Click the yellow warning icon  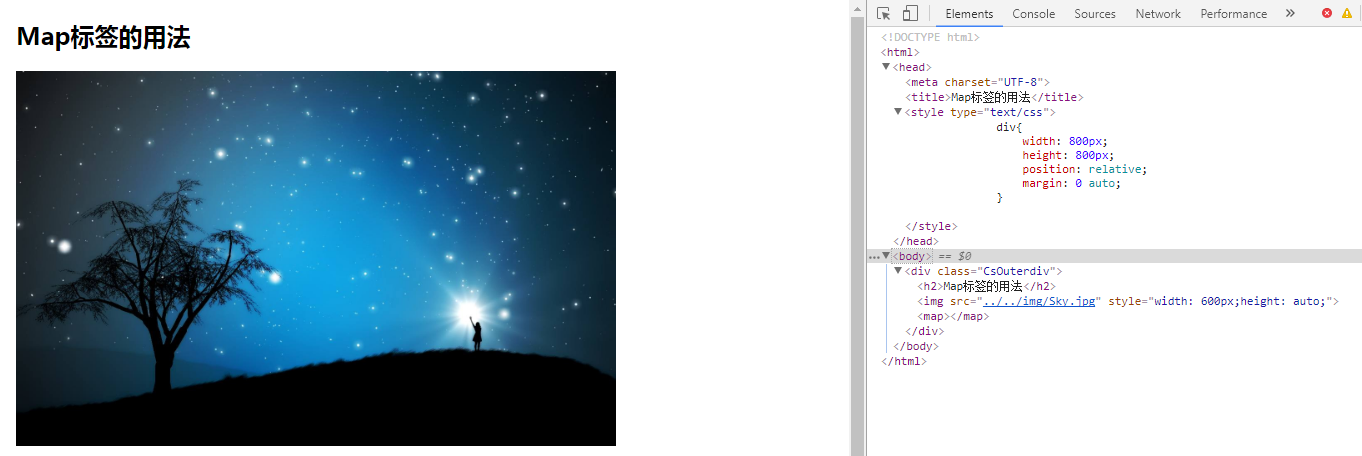coord(1346,13)
